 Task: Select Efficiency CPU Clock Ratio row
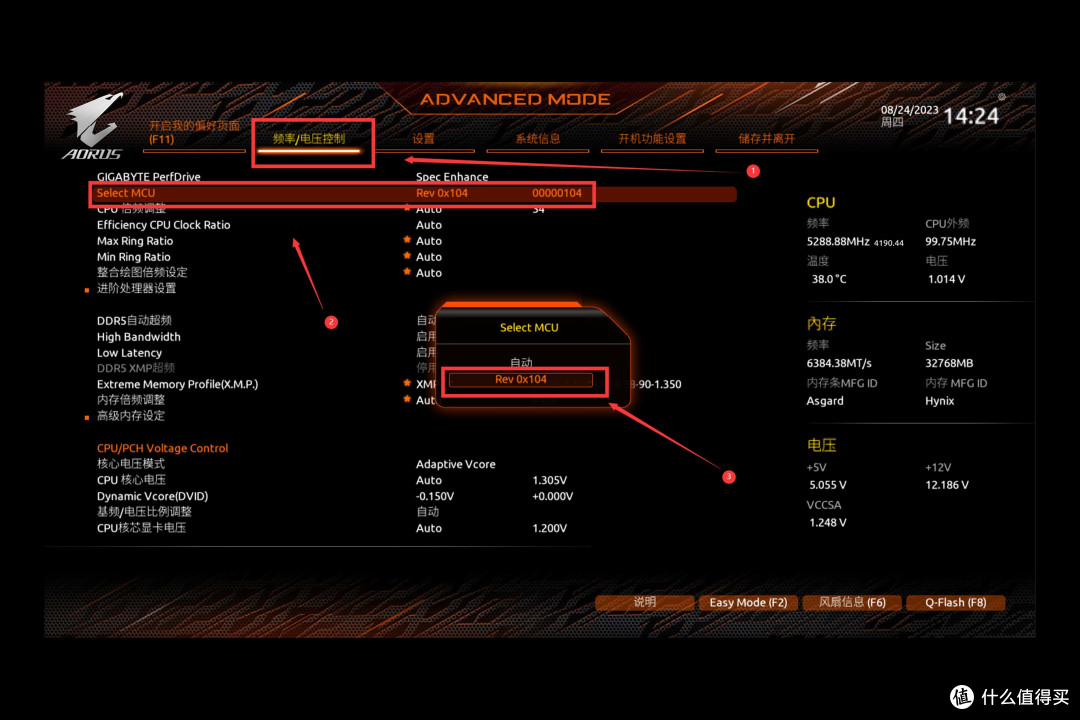coord(163,225)
